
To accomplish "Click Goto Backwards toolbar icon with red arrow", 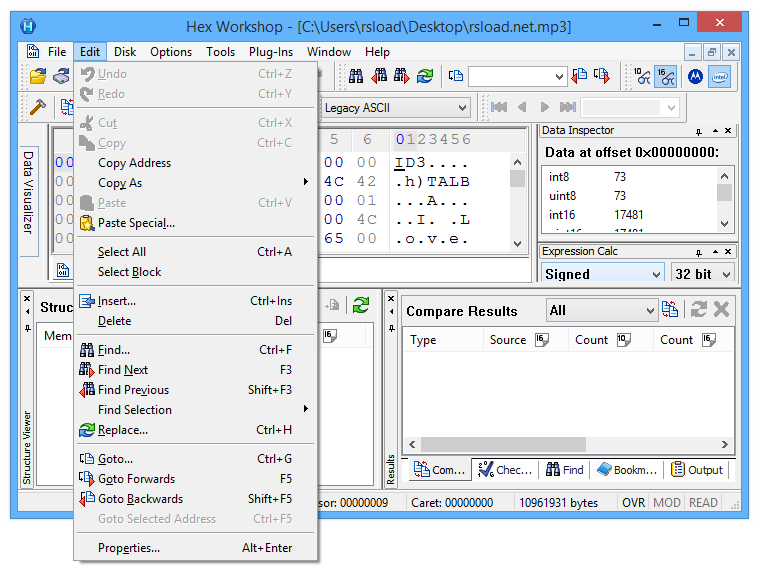I will tap(579, 76).
